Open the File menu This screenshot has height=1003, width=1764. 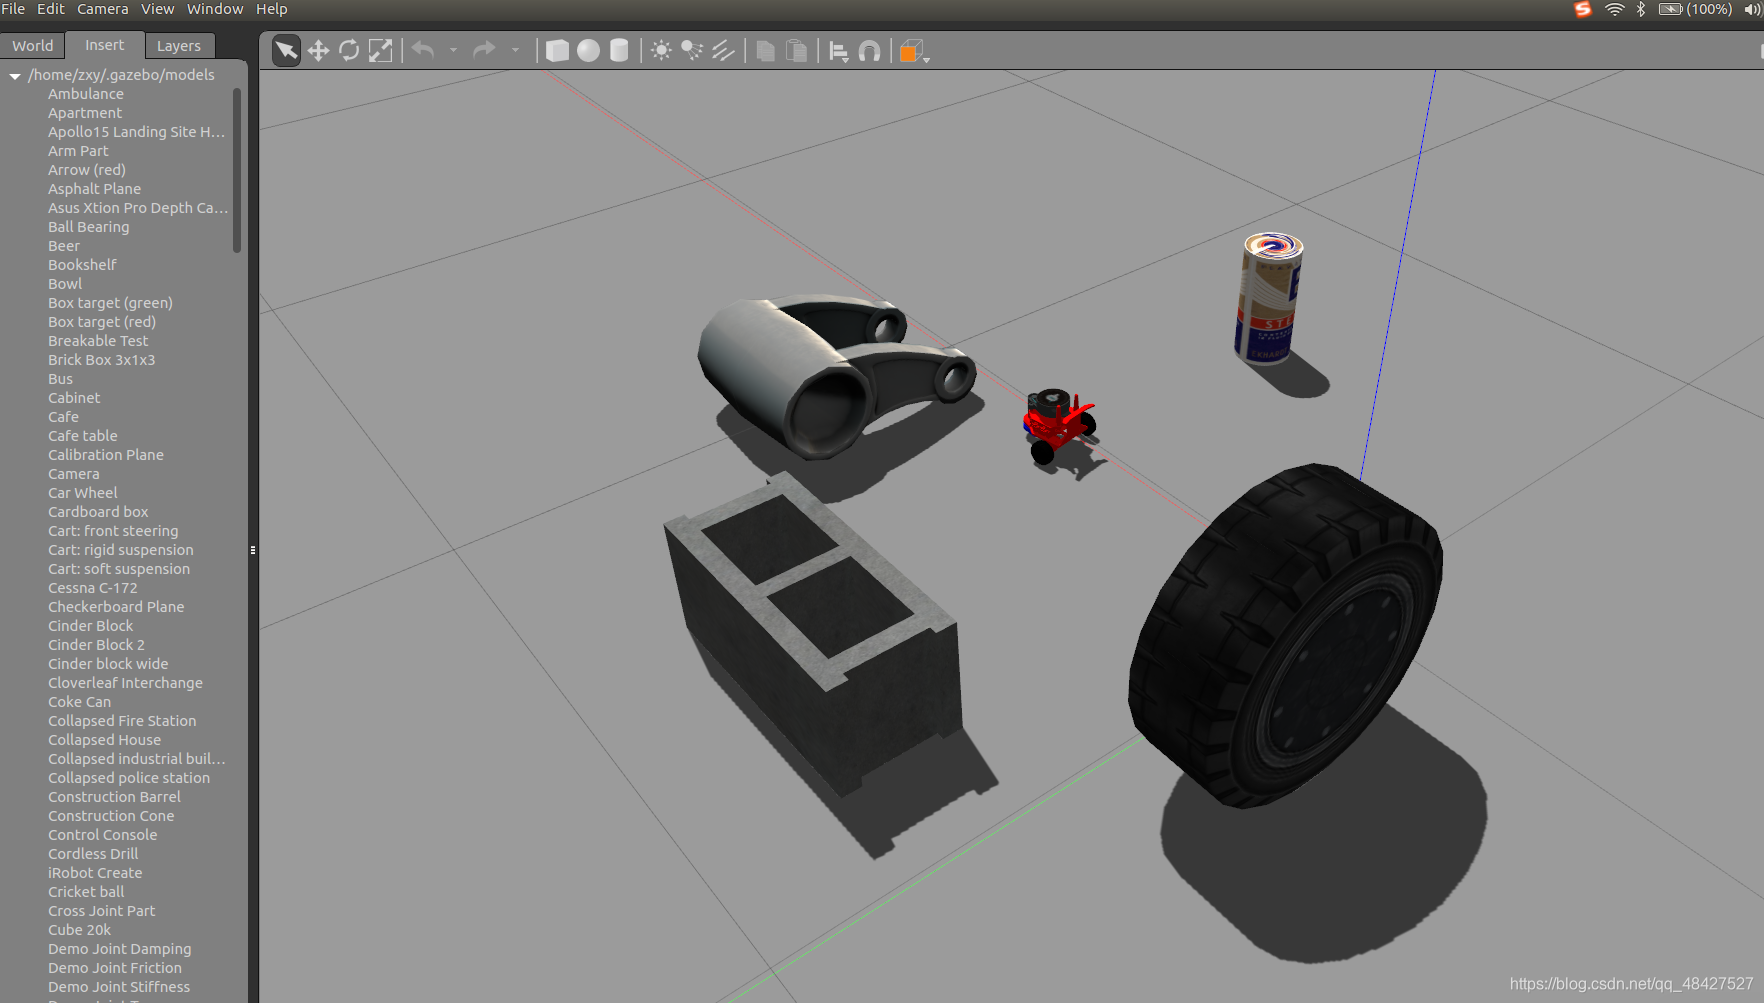pos(13,9)
